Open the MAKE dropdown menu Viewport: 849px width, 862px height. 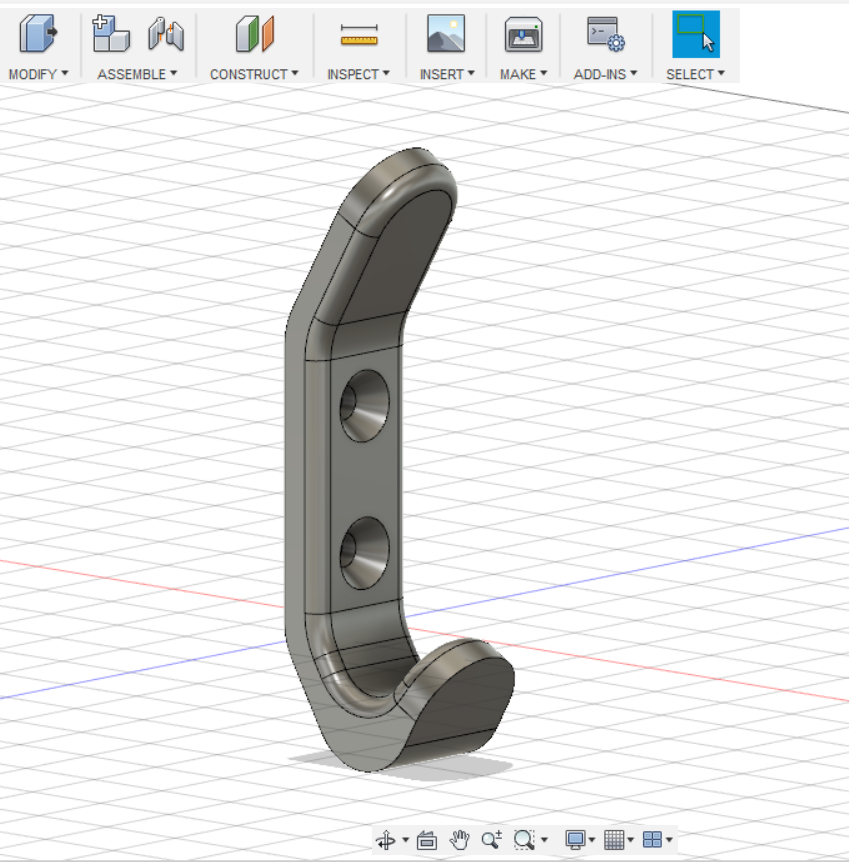click(x=523, y=74)
